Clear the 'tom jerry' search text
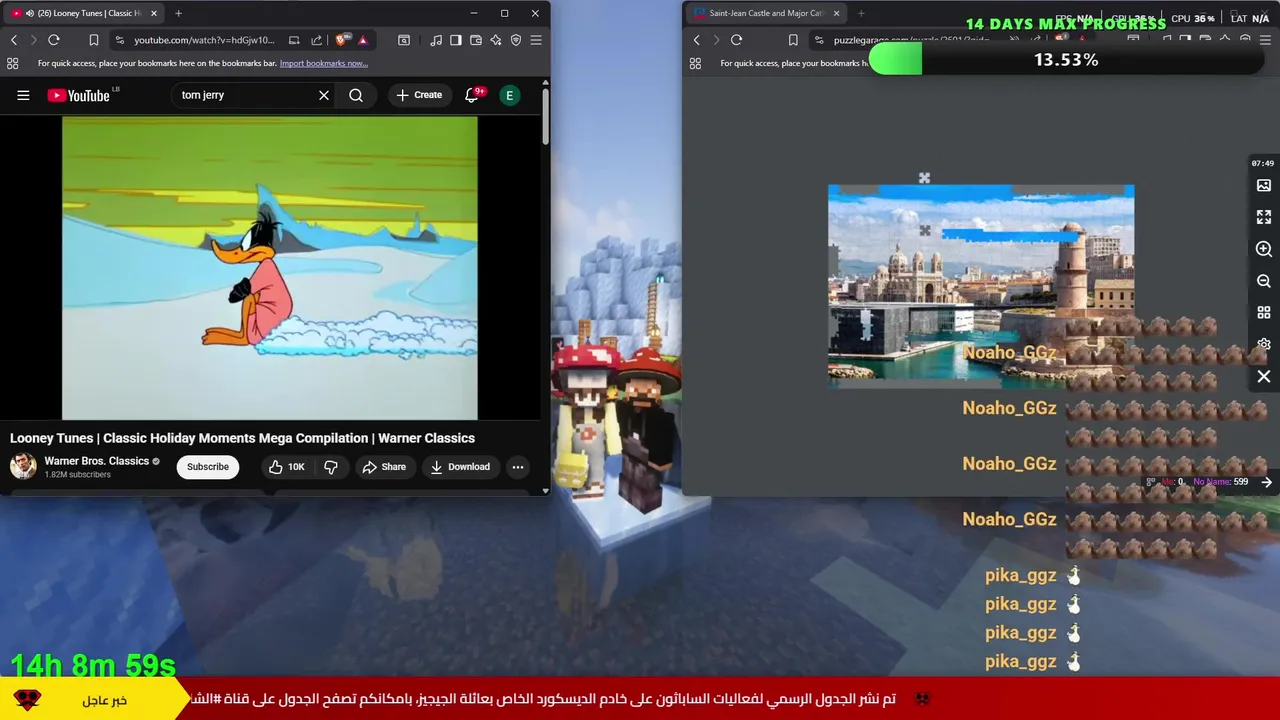Image resolution: width=1280 pixels, height=720 pixels. pyautogui.click(x=324, y=95)
